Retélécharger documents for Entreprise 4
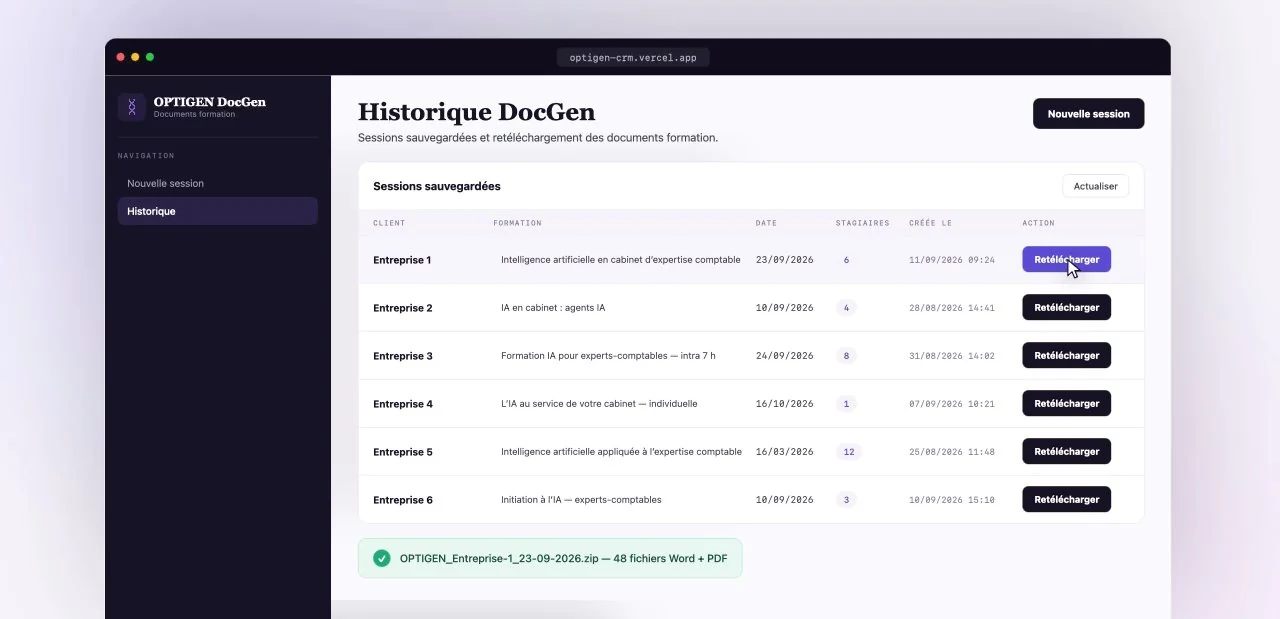 (1066, 403)
